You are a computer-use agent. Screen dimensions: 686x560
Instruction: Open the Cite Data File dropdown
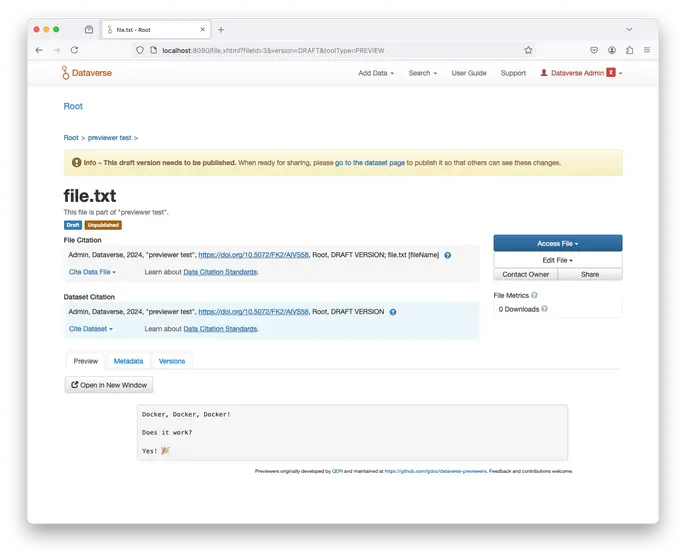(92, 272)
